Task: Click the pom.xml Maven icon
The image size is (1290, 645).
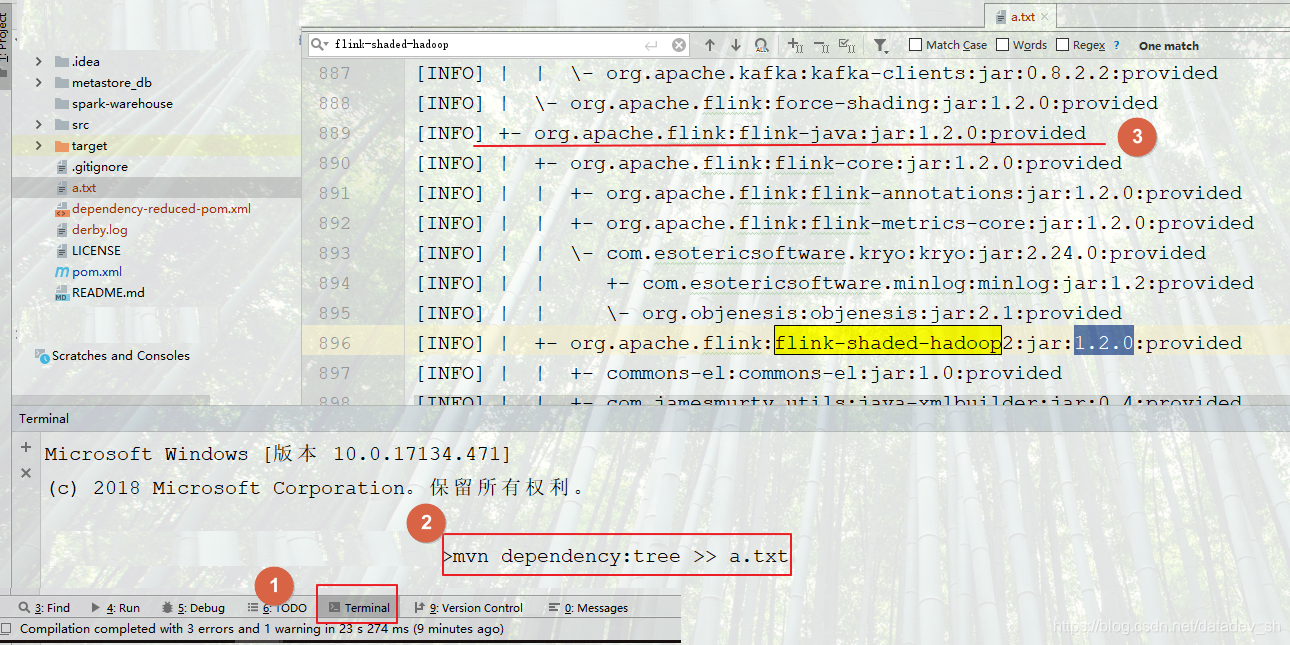Action: [x=62, y=271]
